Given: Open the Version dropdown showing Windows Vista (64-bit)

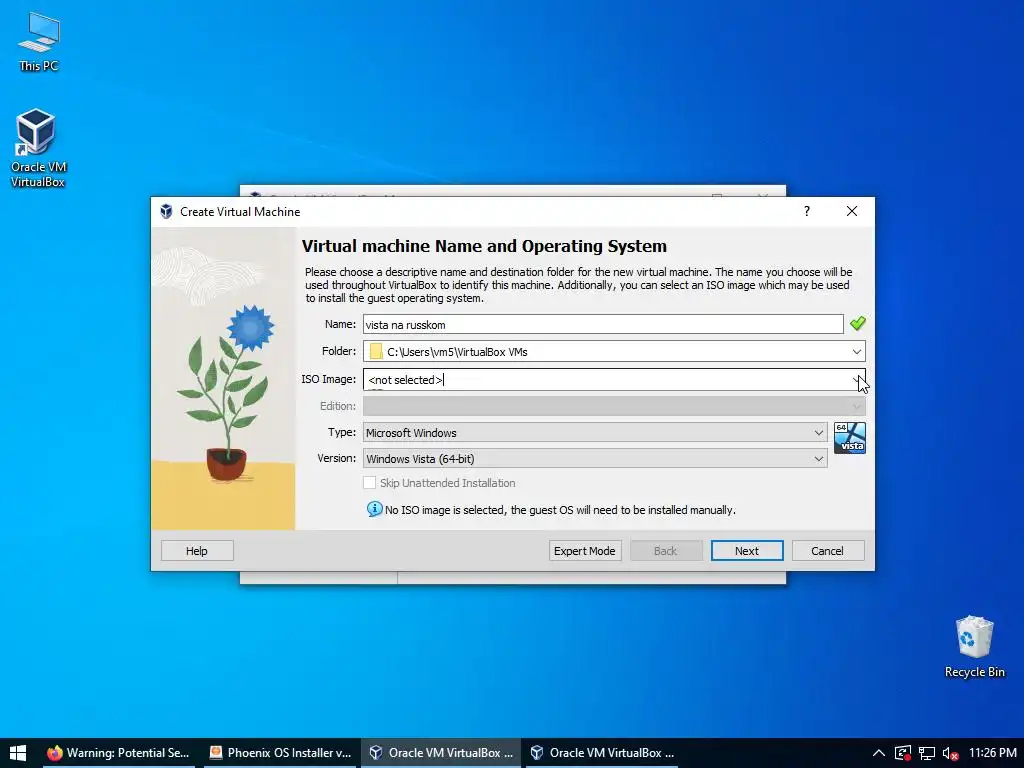Looking at the screenshot, I should point(595,458).
